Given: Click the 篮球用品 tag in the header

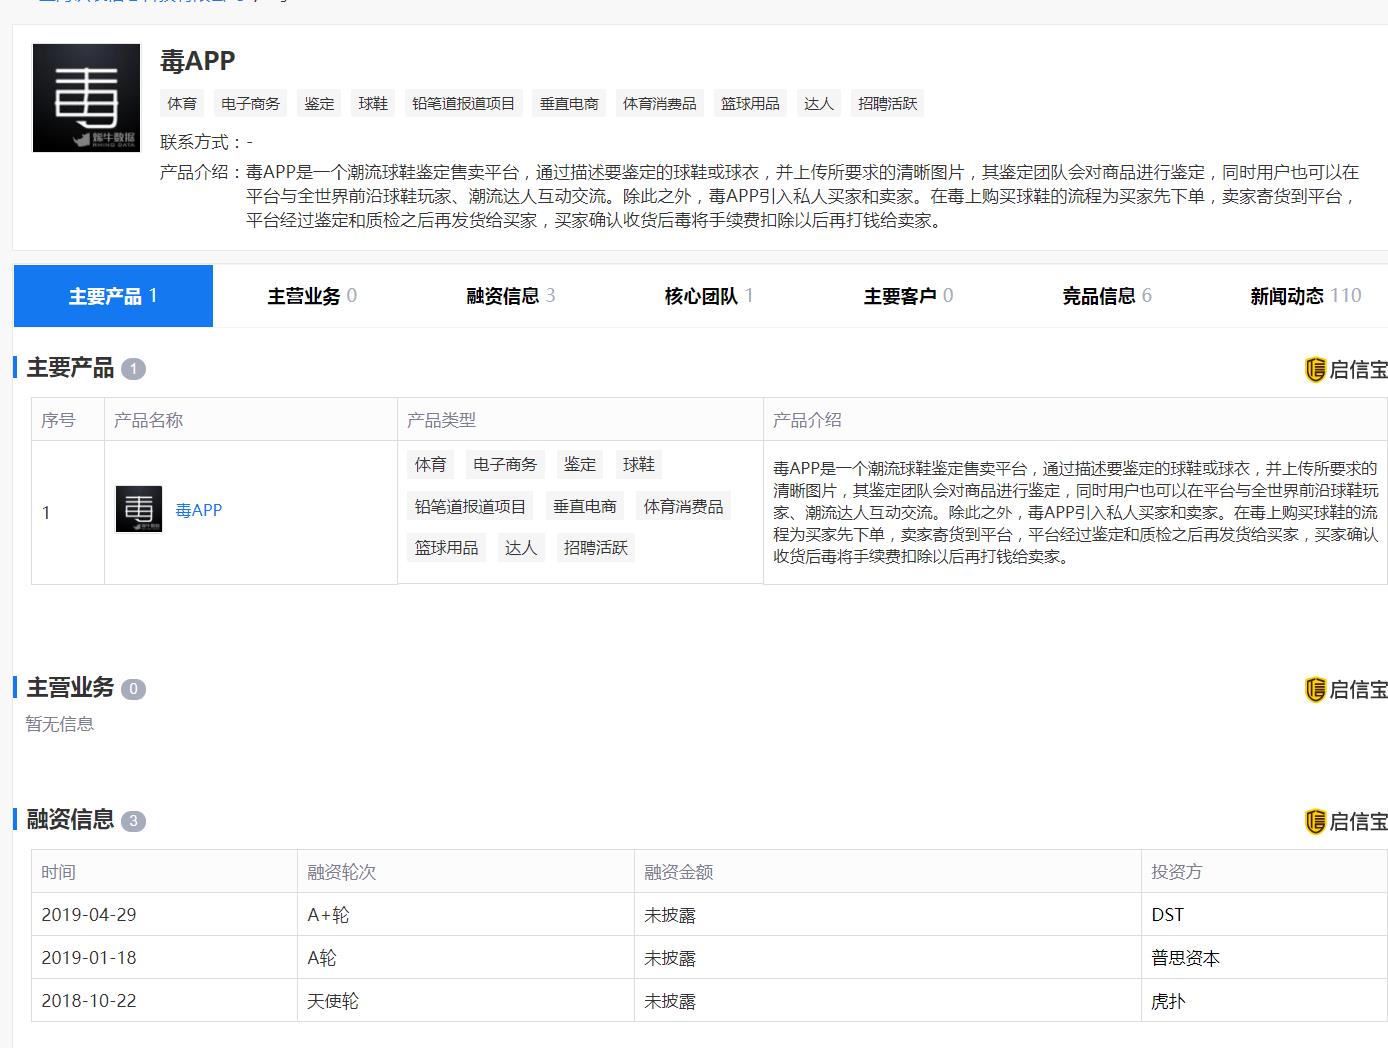Looking at the screenshot, I should click(x=750, y=103).
